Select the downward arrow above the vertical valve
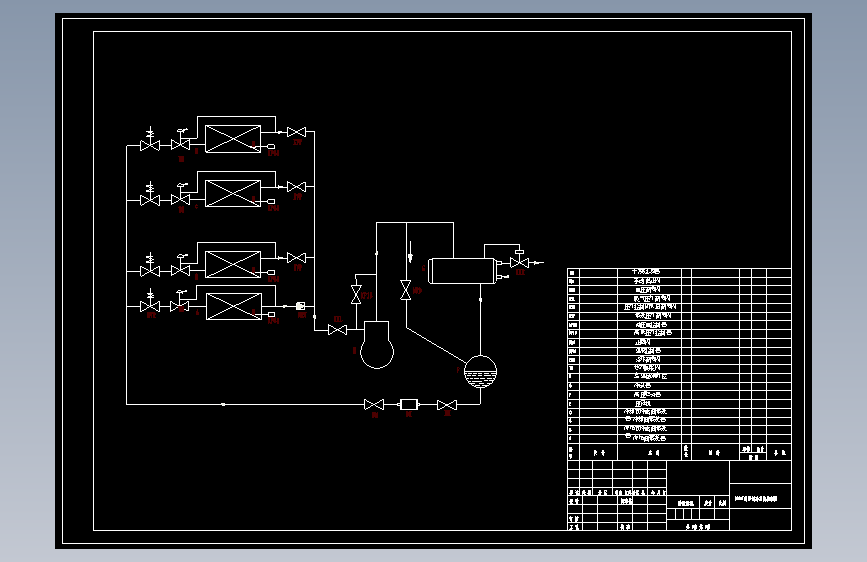 pyautogui.click(x=410, y=252)
